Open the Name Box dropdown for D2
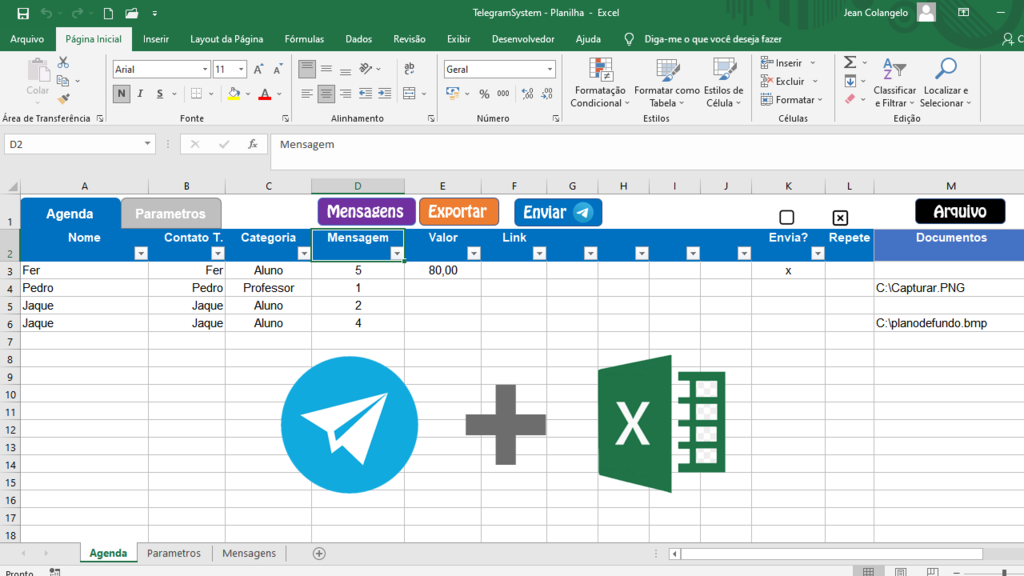The image size is (1024, 576). coord(147,144)
